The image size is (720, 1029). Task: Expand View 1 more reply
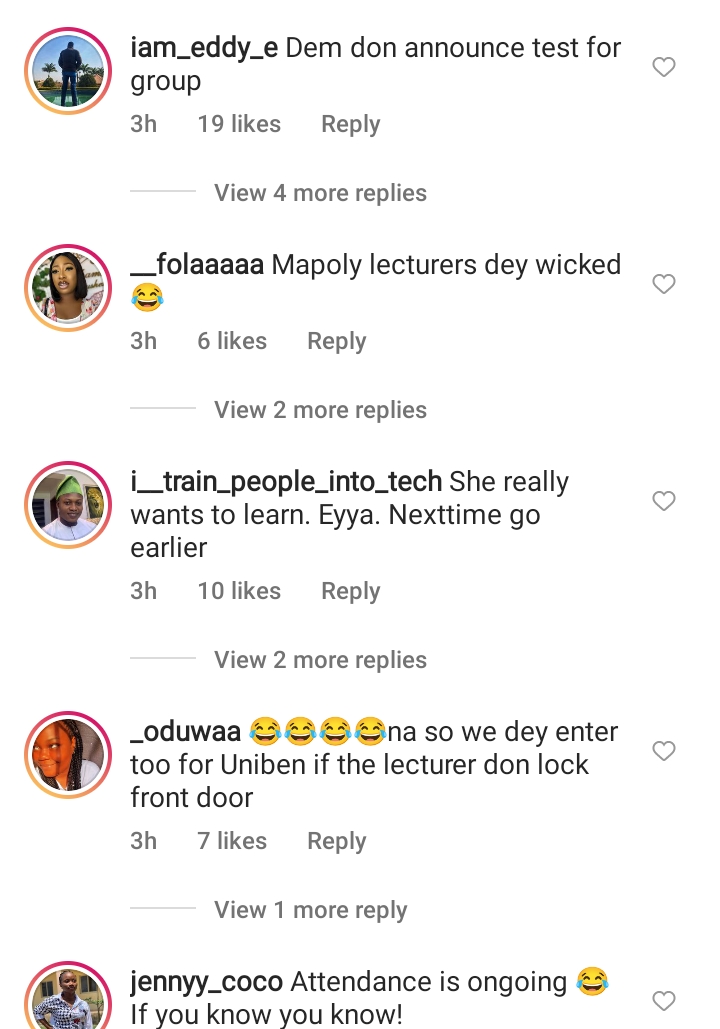pos(310,910)
